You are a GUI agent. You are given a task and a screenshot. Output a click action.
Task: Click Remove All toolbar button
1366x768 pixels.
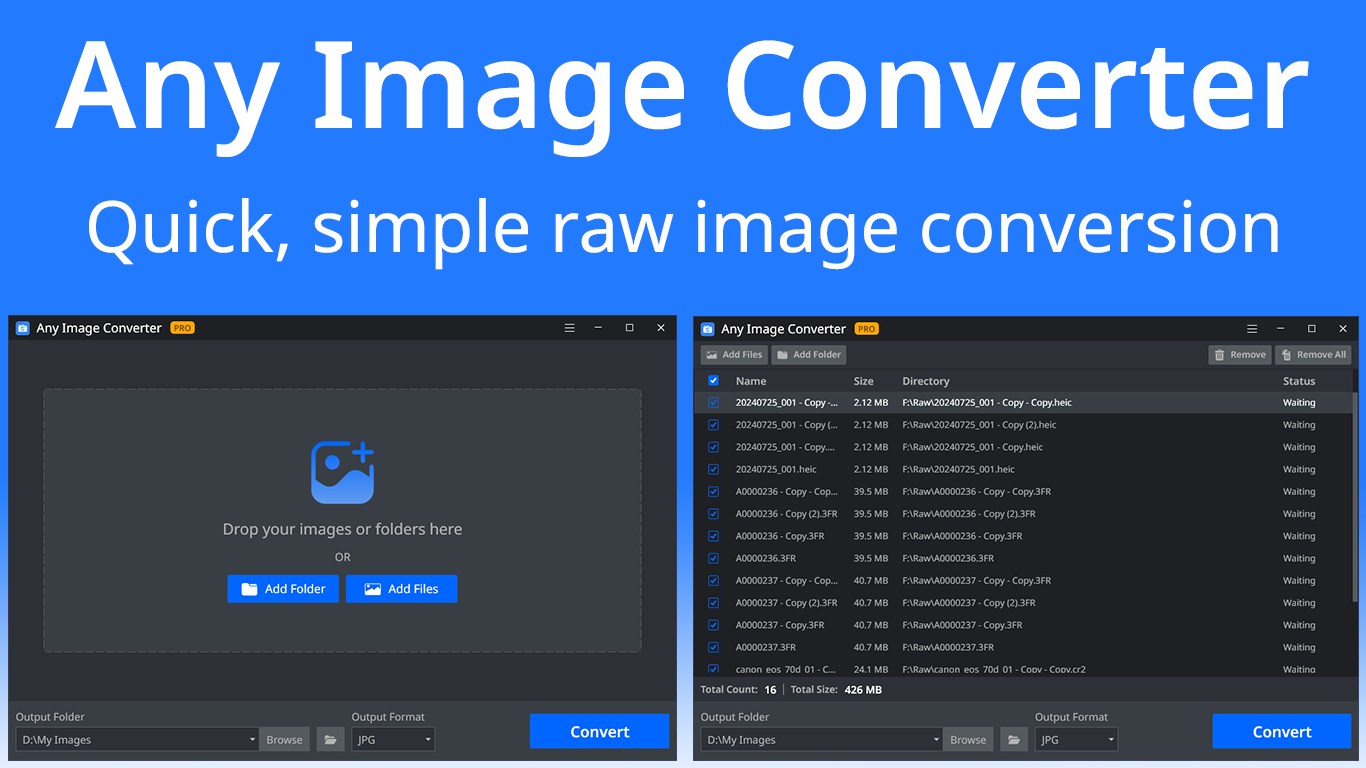coord(1313,355)
